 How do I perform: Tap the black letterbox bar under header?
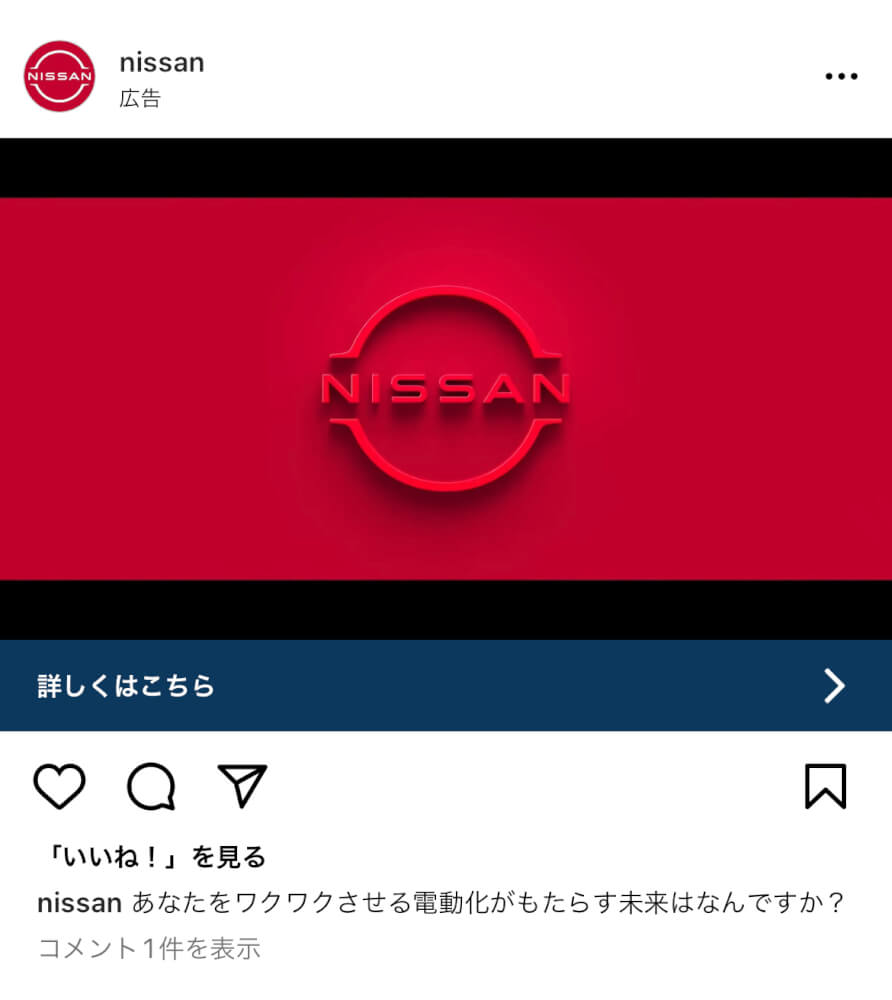[446, 168]
